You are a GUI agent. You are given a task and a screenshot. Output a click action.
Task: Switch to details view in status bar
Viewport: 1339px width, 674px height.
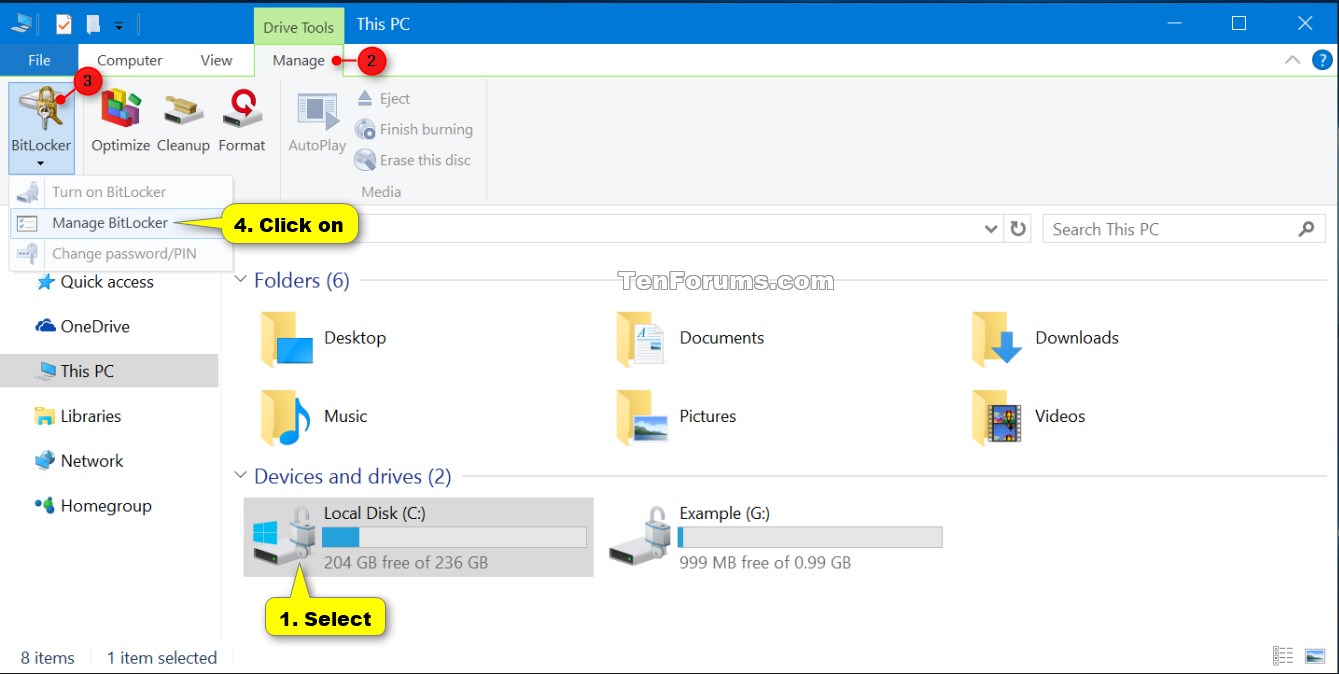click(1283, 655)
